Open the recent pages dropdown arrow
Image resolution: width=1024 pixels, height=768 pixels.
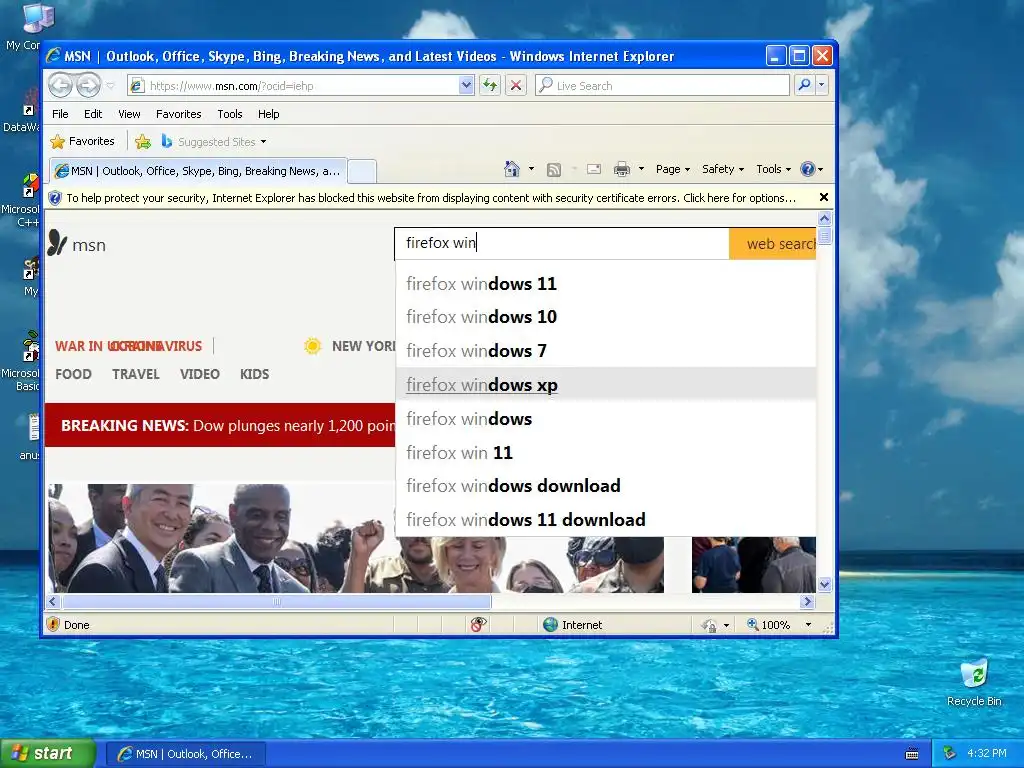click(x=110, y=86)
